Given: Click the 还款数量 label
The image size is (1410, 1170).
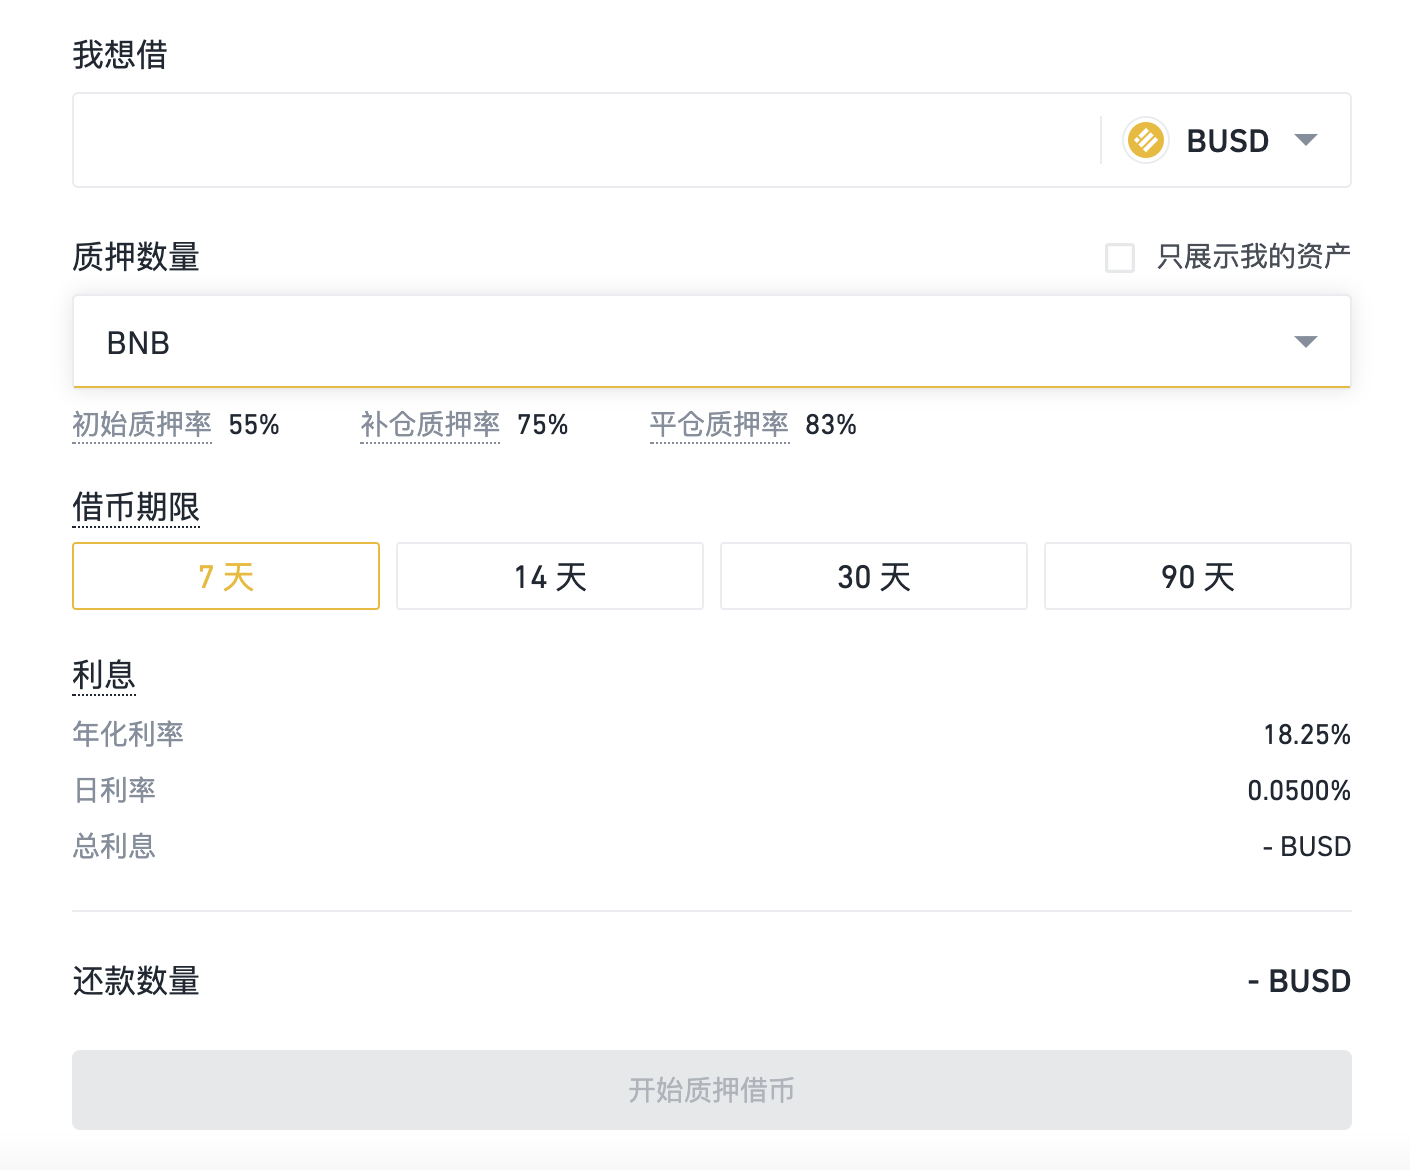Looking at the screenshot, I should point(136,981).
